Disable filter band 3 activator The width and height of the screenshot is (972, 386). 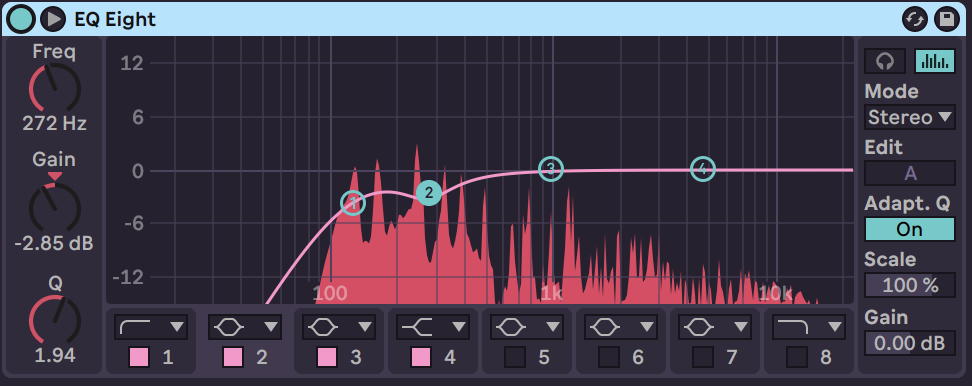click(x=327, y=357)
